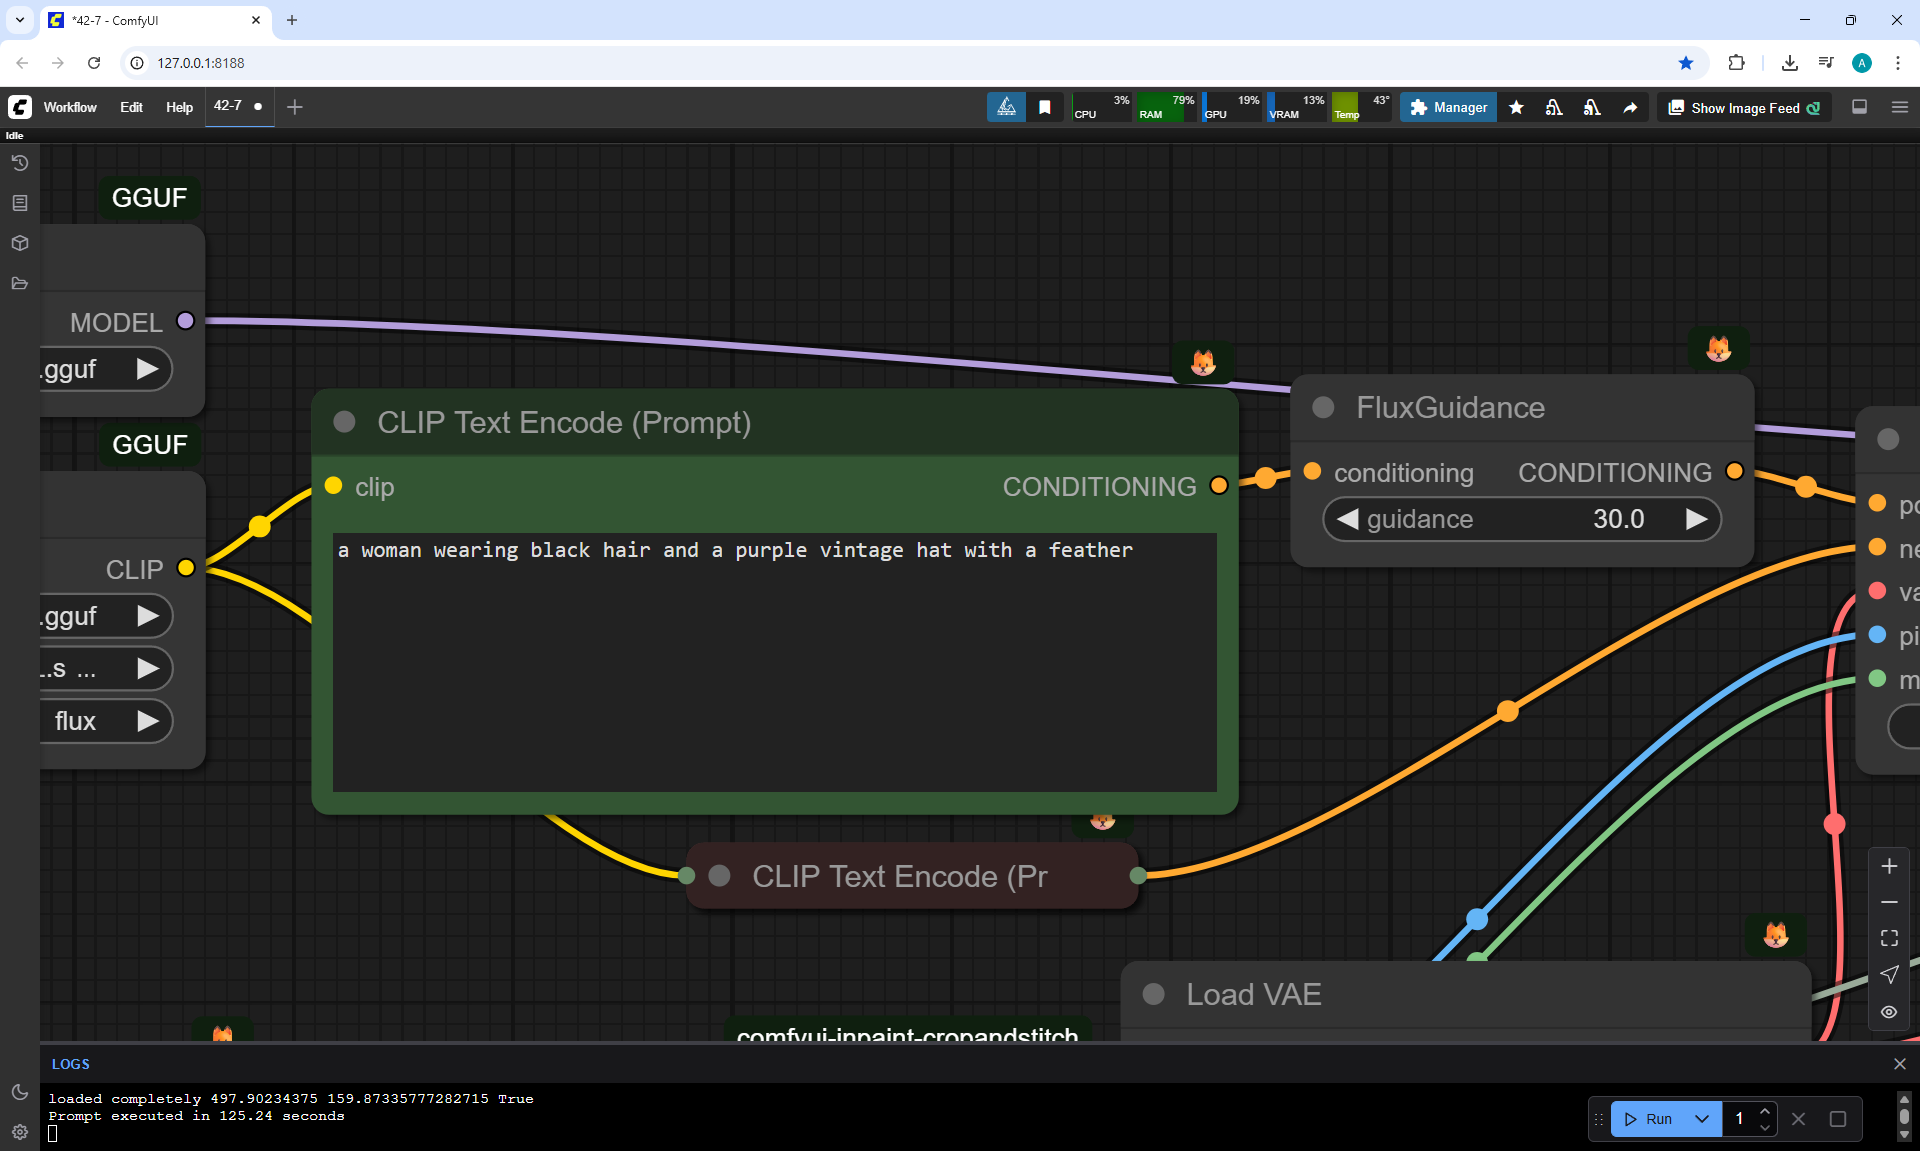The height and width of the screenshot is (1151, 1920).
Task: Collapse the FluxGuidance node via its dot
Action: (x=1323, y=407)
